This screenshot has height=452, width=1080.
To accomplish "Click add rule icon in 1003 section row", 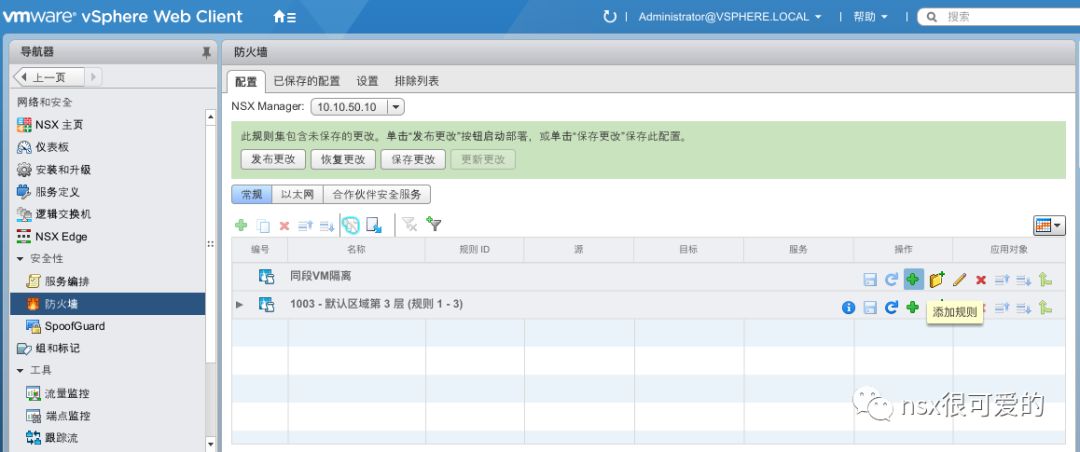I will [913, 307].
